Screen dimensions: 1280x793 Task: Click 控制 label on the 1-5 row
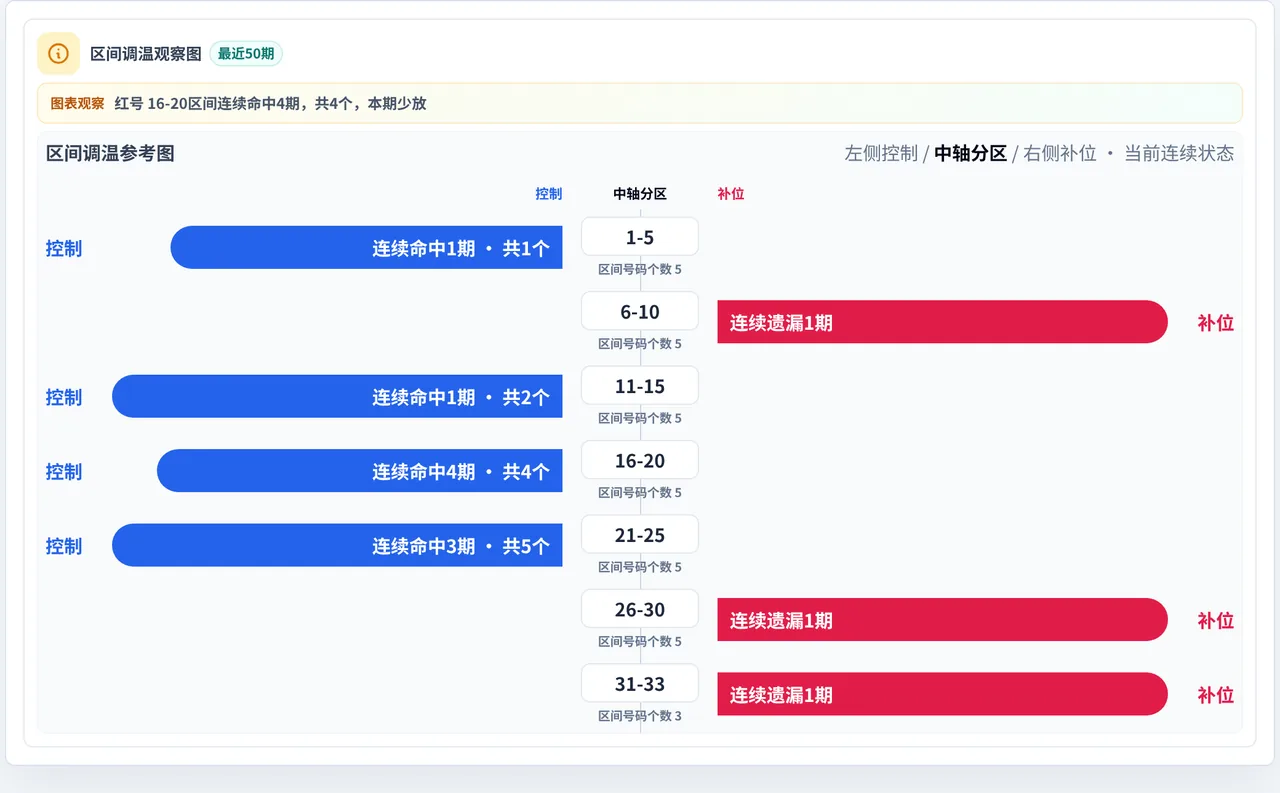click(x=64, y=248)
